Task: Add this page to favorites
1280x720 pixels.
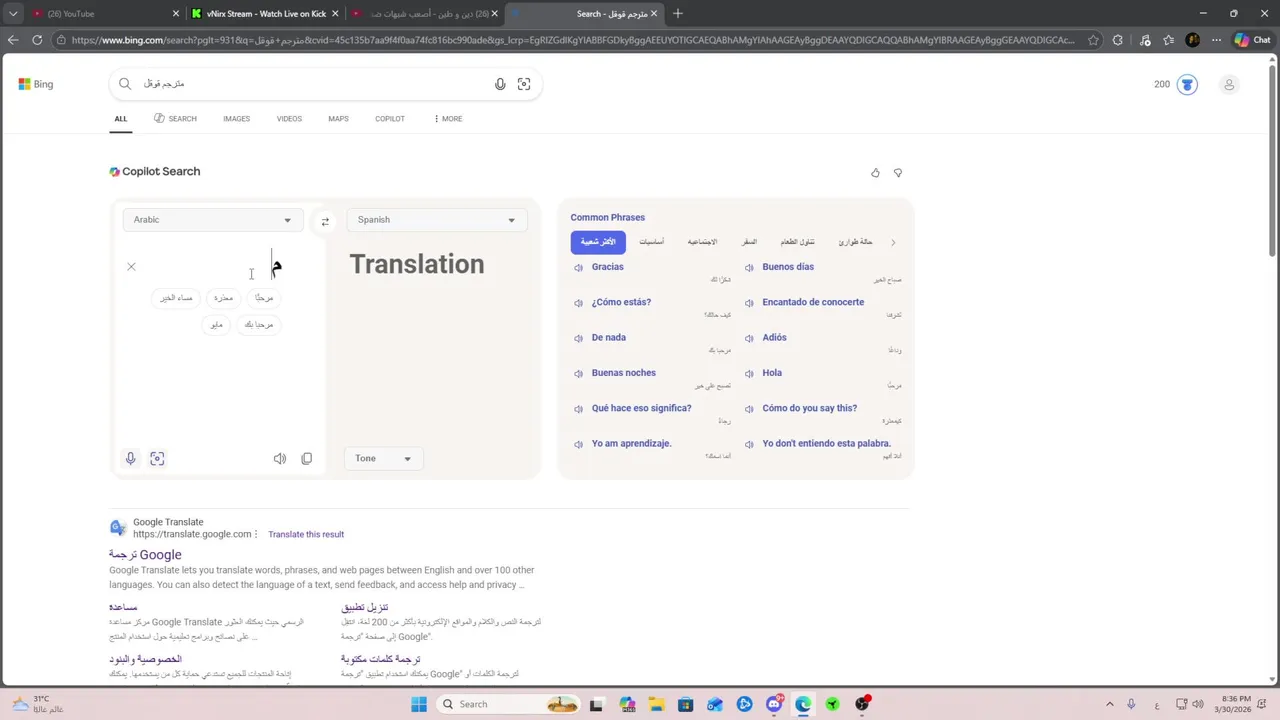Action: (x=1093, y=40)
